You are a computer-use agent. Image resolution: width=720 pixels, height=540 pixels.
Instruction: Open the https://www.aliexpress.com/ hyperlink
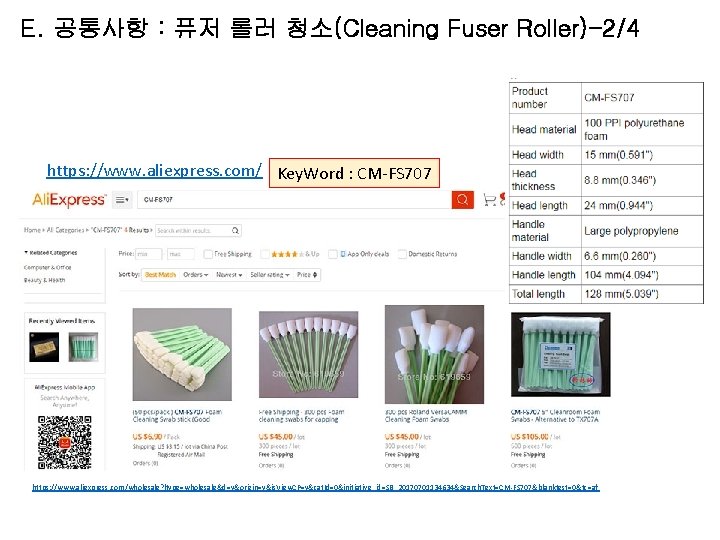pyautogui.click(x=154, y=170)
